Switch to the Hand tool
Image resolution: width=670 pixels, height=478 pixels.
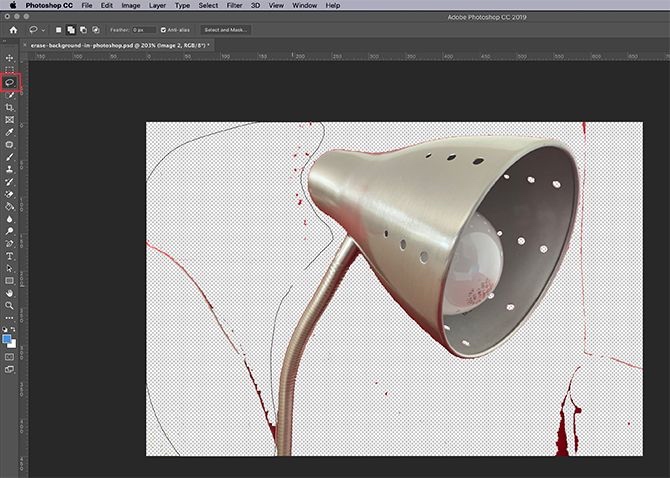click(10, 293)
